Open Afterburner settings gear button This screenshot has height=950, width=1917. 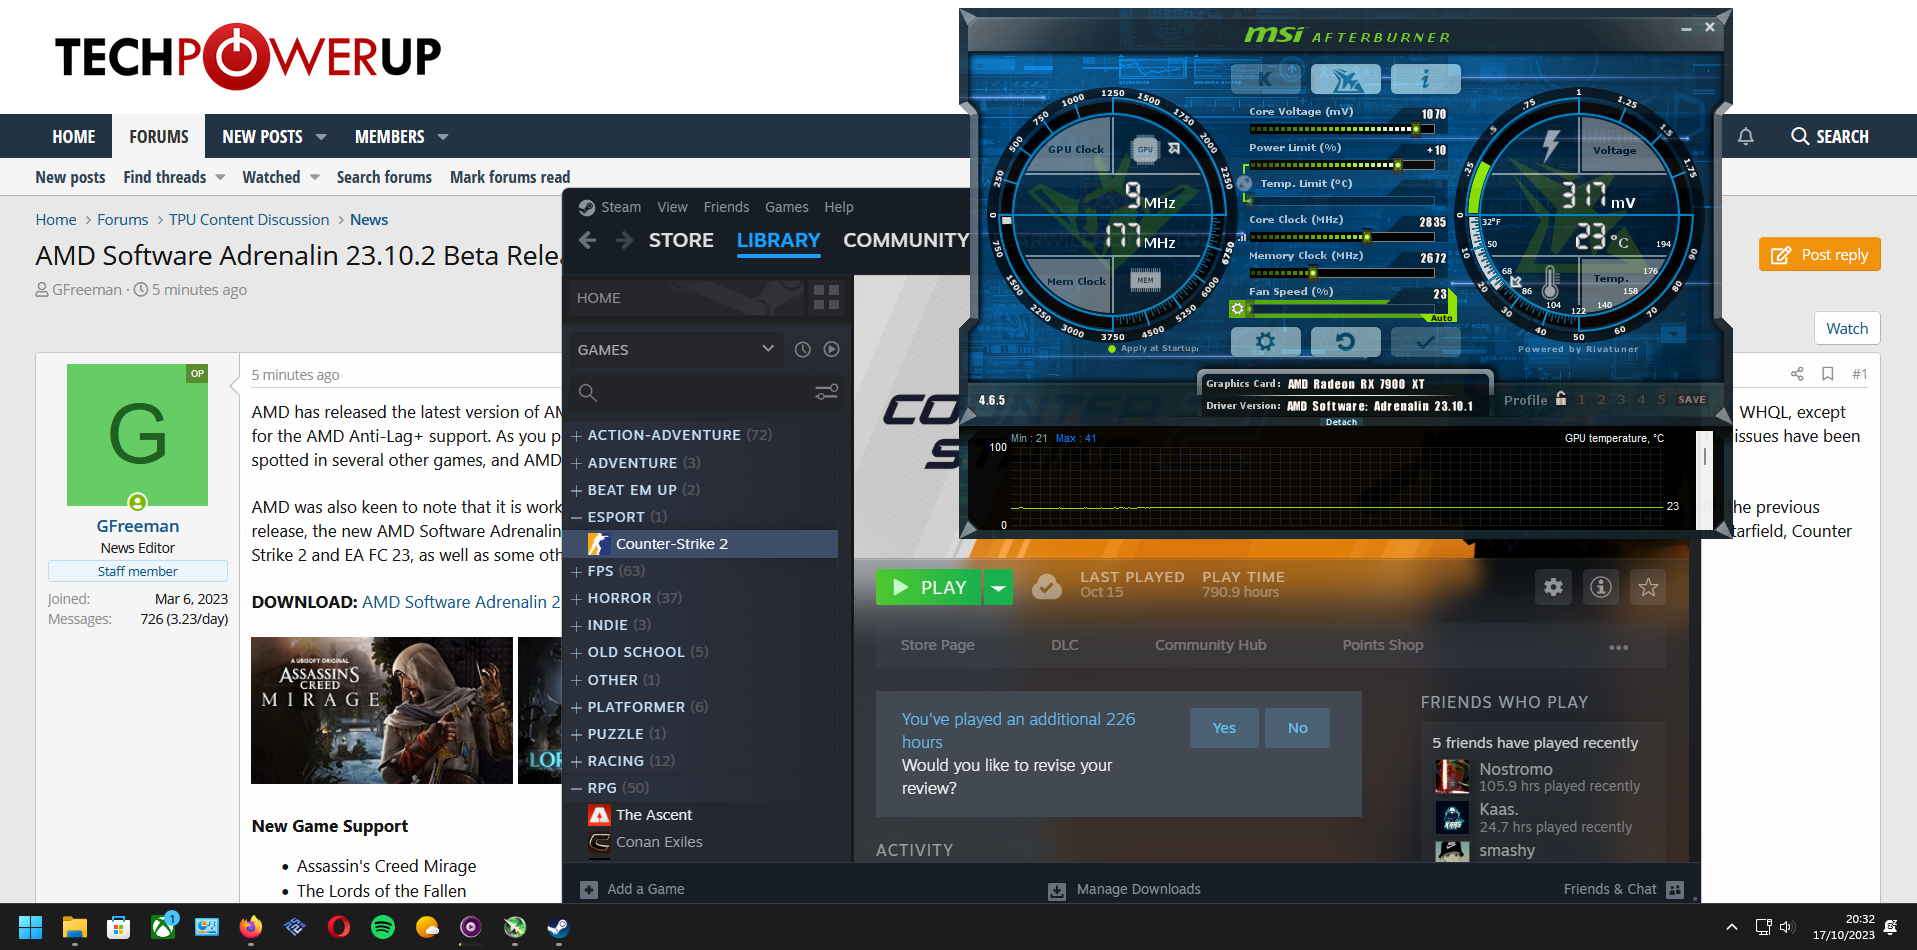coord(1265,342)
